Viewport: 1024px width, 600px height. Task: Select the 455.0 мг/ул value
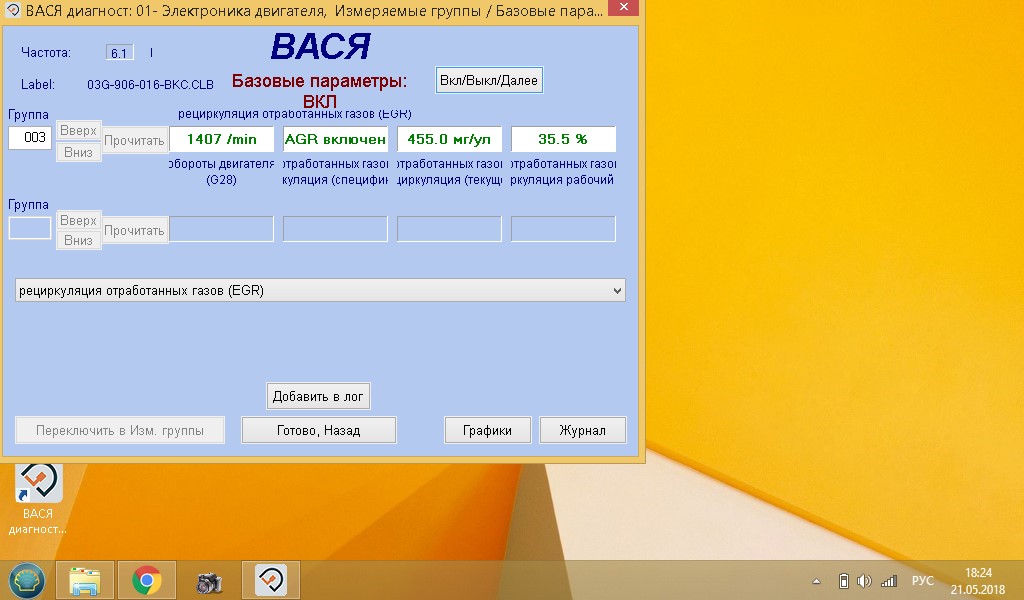pos(449,139)
